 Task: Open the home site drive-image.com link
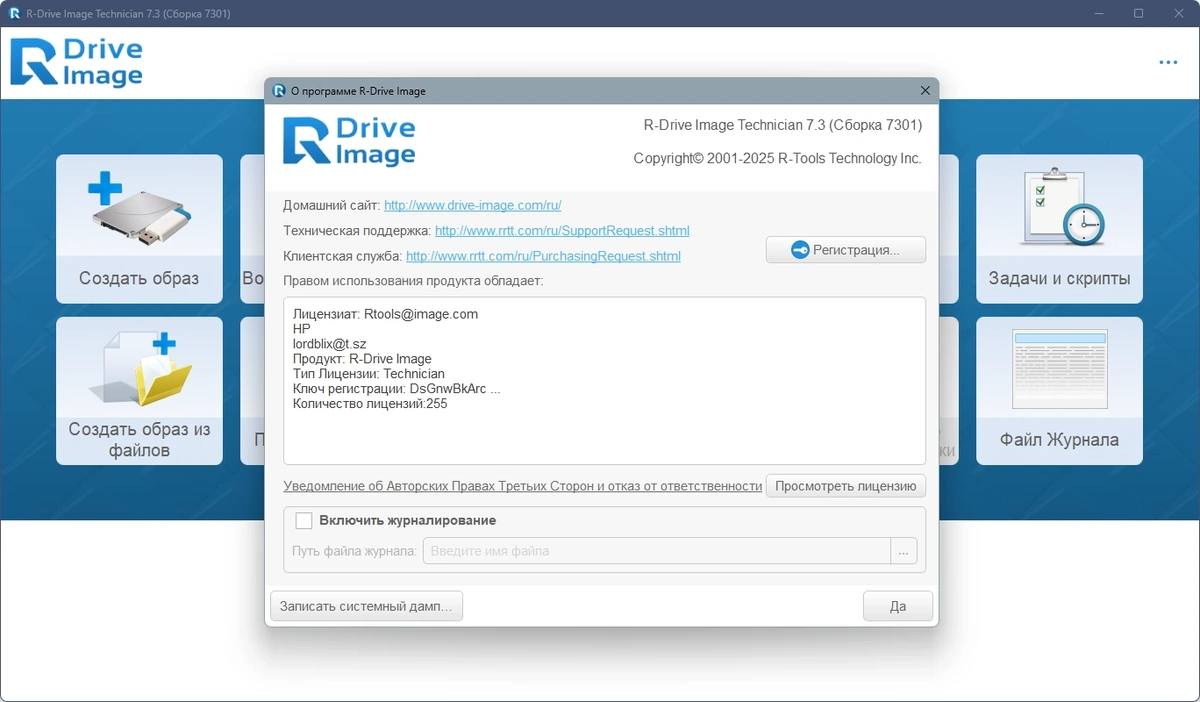(x=472, y=205)
